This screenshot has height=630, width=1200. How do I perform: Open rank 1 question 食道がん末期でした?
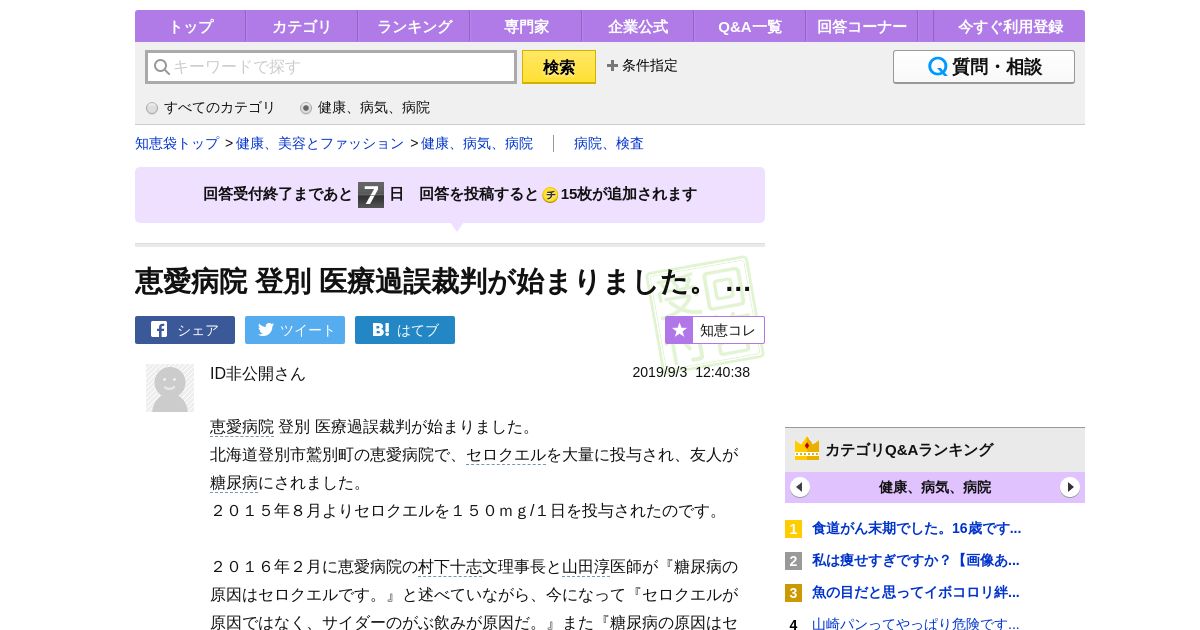916,528
